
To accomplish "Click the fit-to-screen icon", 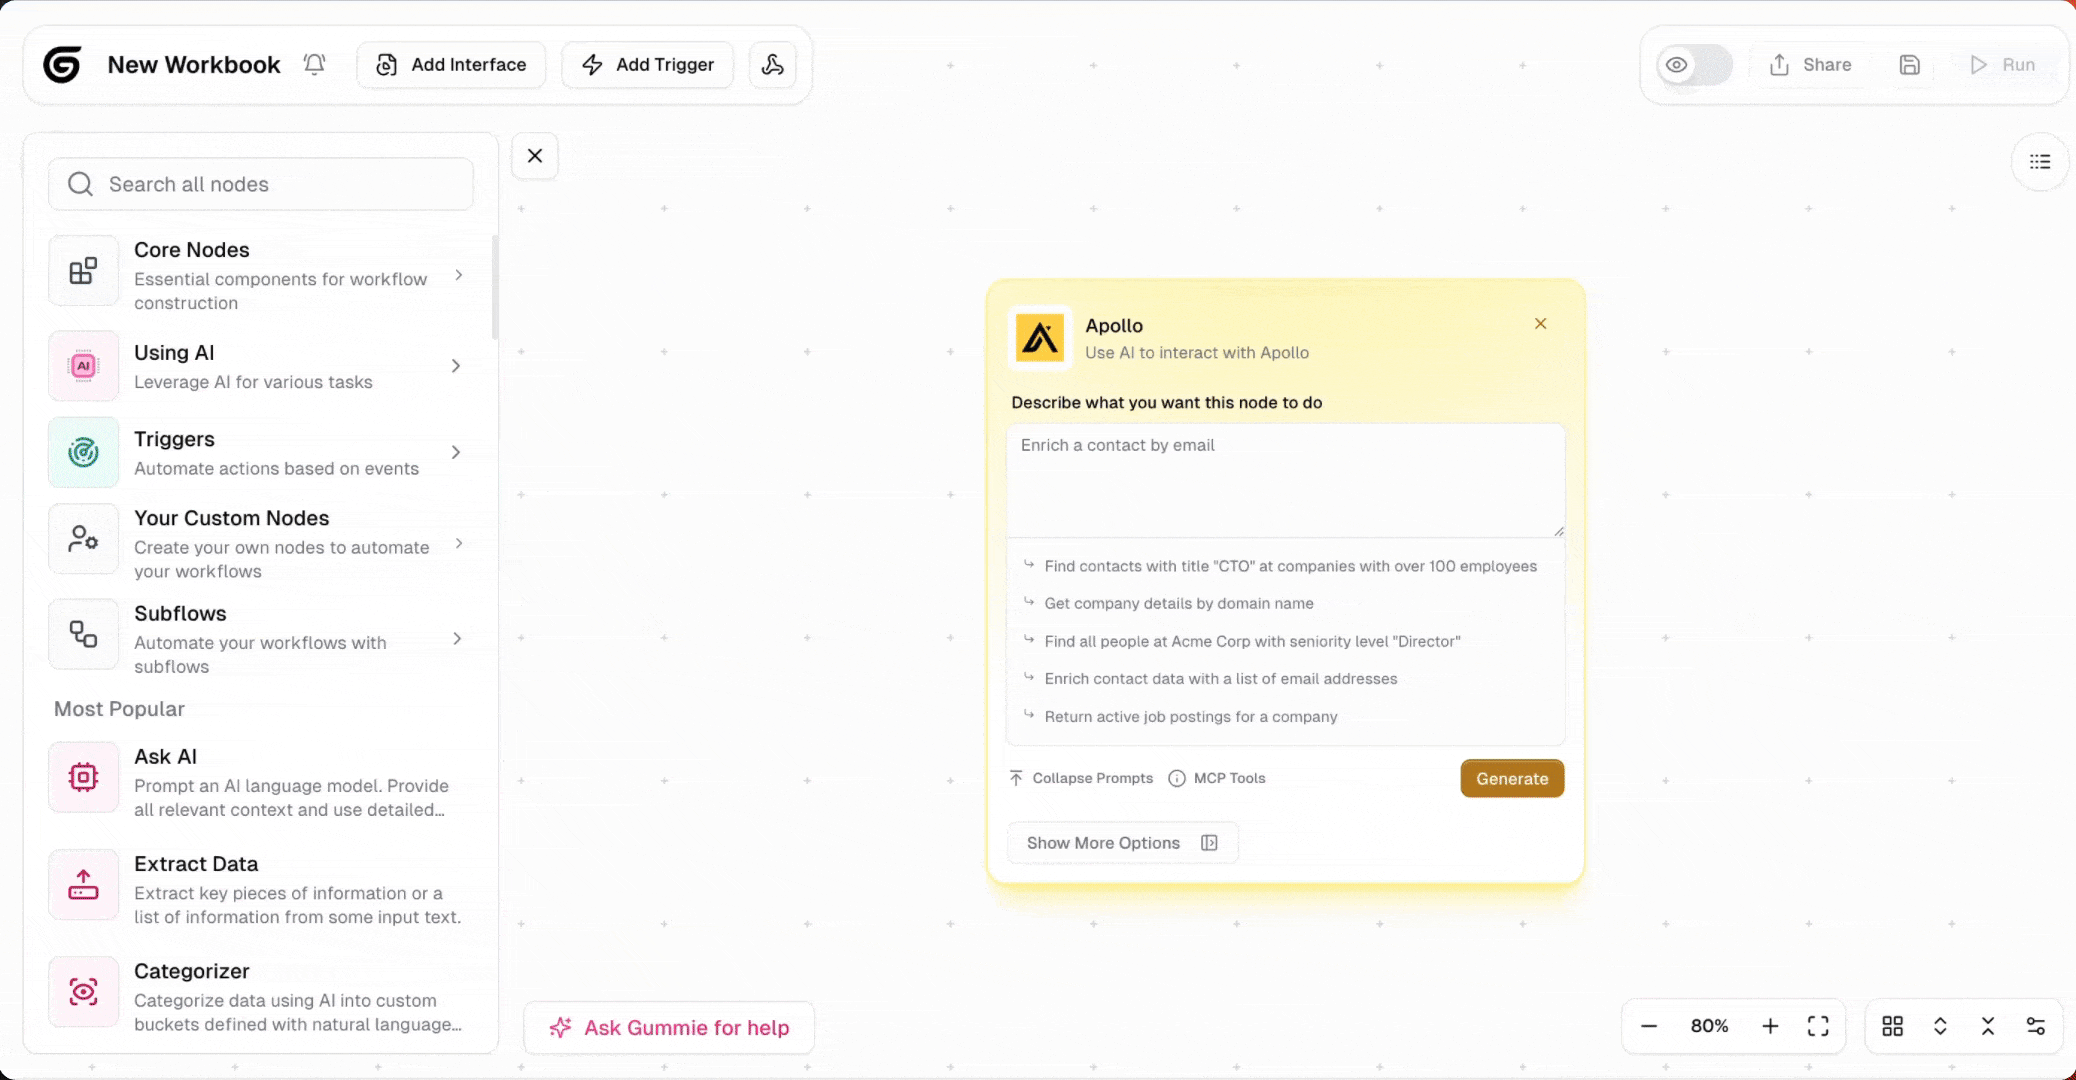I will click(x=1818, y=1026).
